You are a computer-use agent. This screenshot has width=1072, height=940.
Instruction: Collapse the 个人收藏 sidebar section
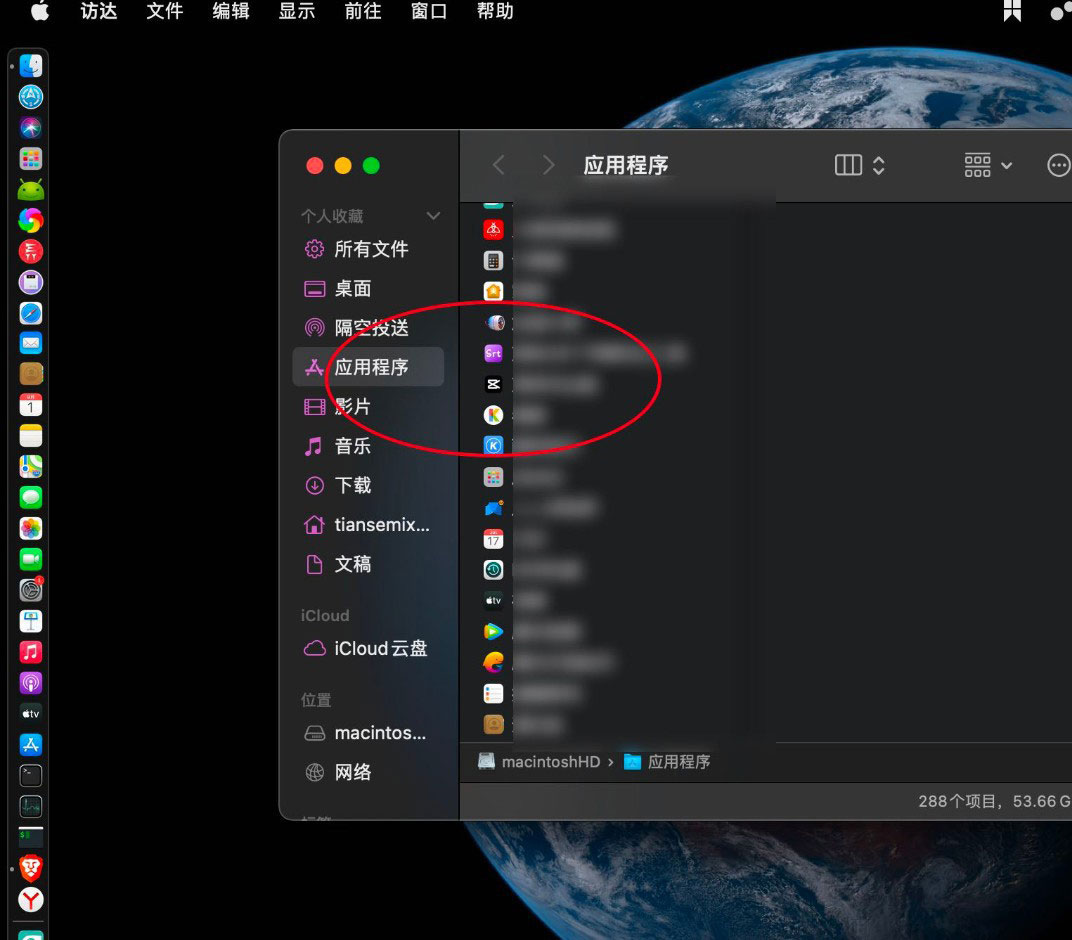coord(433,215)
